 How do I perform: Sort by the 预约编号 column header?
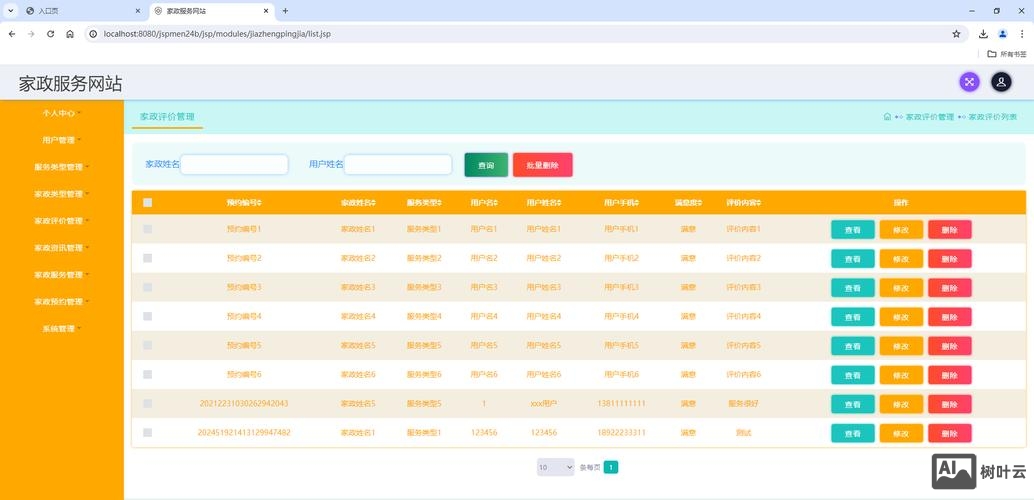(x=244, y=202)
